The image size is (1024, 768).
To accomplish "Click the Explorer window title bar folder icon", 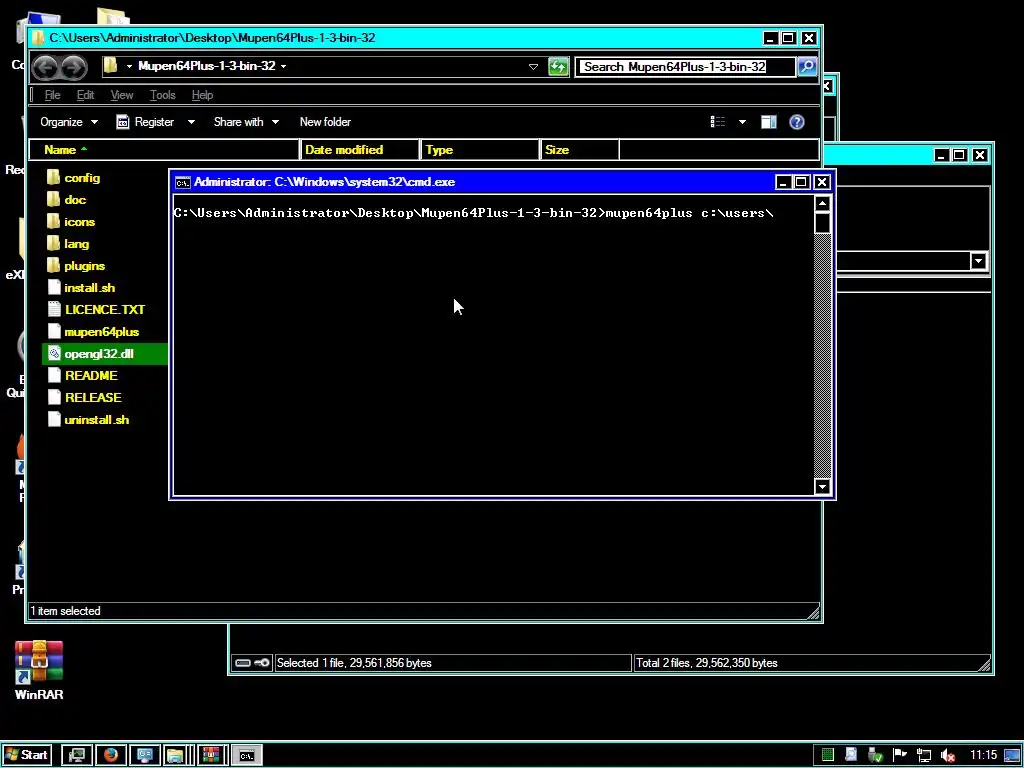I will pyautogui.click(x=39, y=38).
